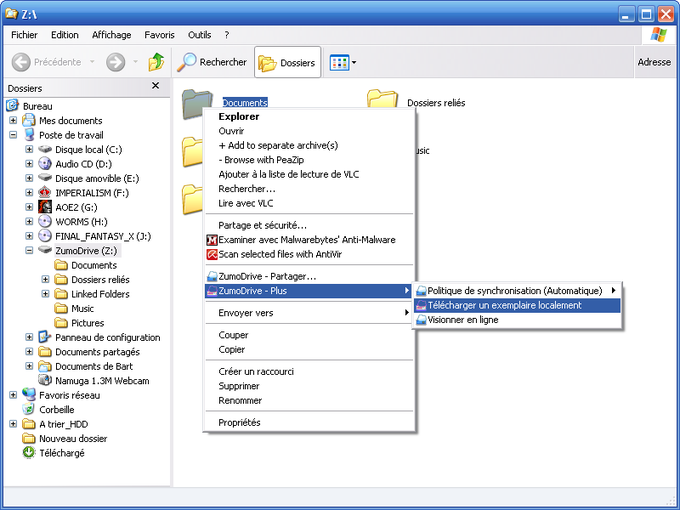
Task: Click the FINAL_FANTASY_X (J:) disc icon
Action: pyautogui.click(x=45, y=236)
